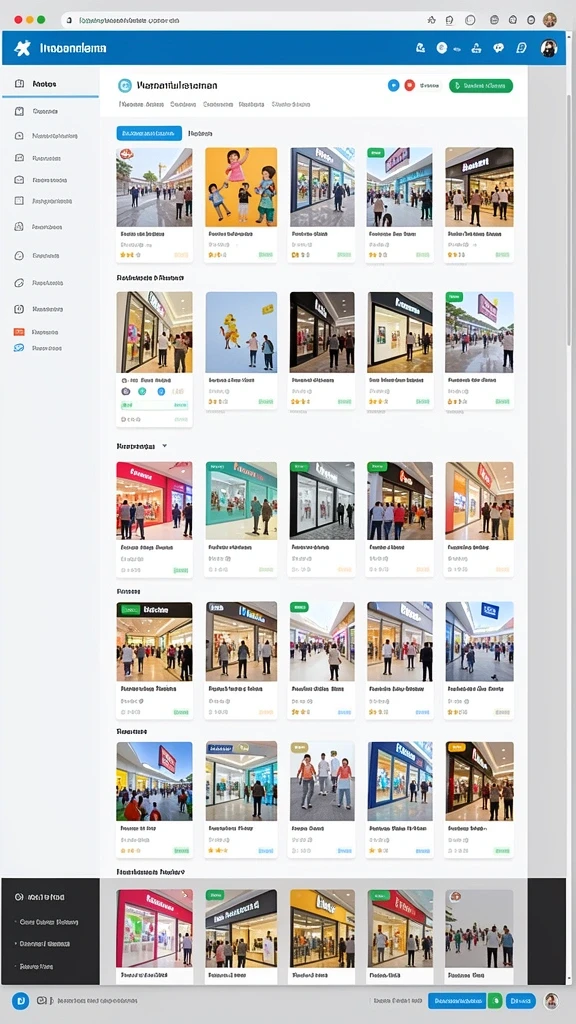Click the wide blue button in bottom bar
576x1024 pixels.
[x=456, y=1000]
